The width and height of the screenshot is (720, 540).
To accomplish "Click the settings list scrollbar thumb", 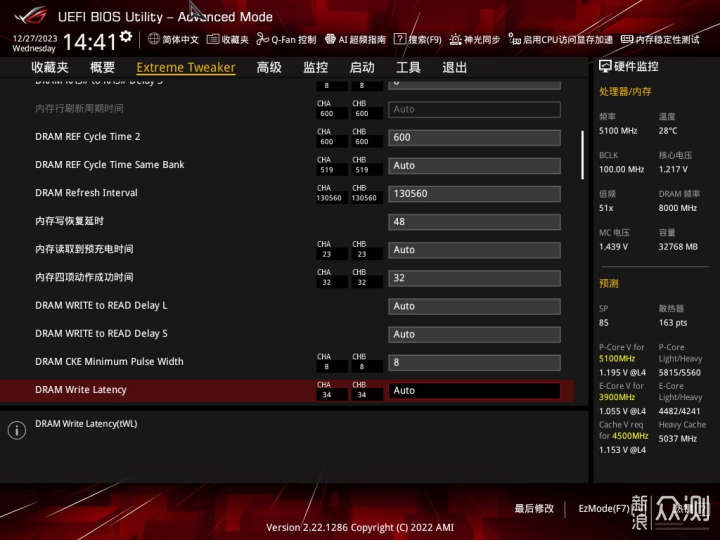I will (x=582, y=155).
